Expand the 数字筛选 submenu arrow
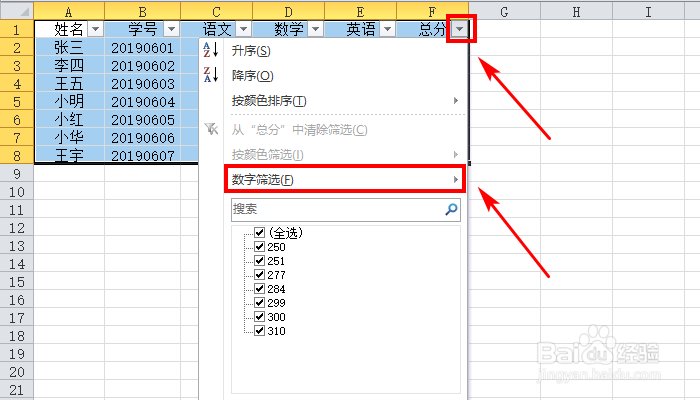The image size is (700, 400). click(456, 179)
